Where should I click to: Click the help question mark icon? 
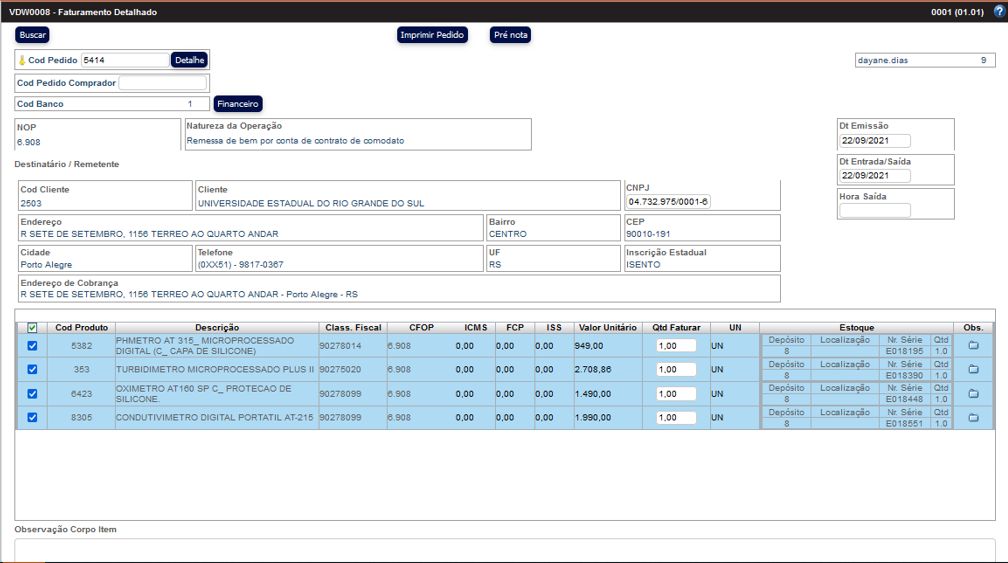[x=997, y=12]
